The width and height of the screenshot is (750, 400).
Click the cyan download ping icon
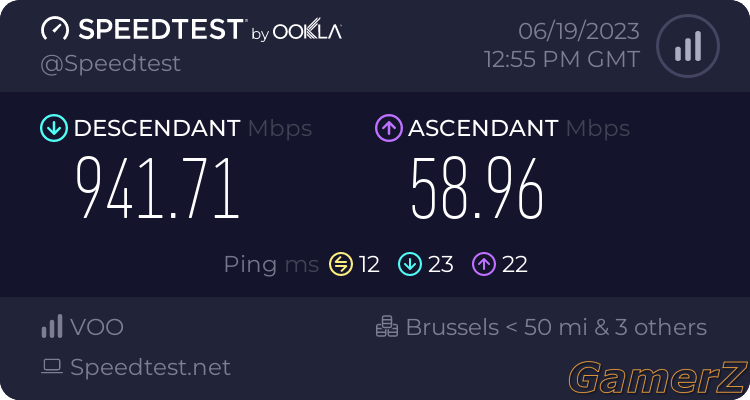point(410,264)
